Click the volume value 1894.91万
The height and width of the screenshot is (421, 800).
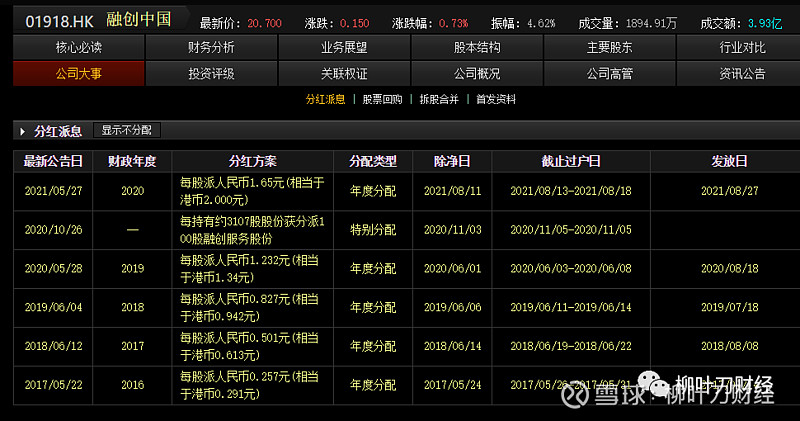pyautogui.click(x=651, y=23)
